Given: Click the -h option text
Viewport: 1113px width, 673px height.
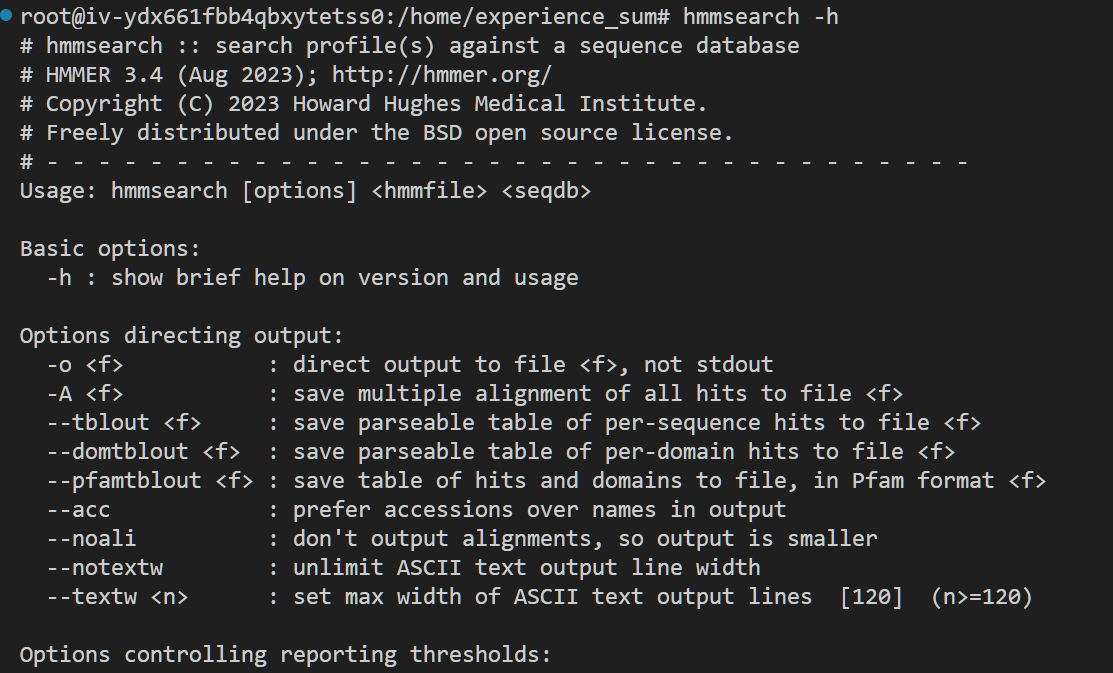Looking at the screenshot, I should (x=60, y=278).
